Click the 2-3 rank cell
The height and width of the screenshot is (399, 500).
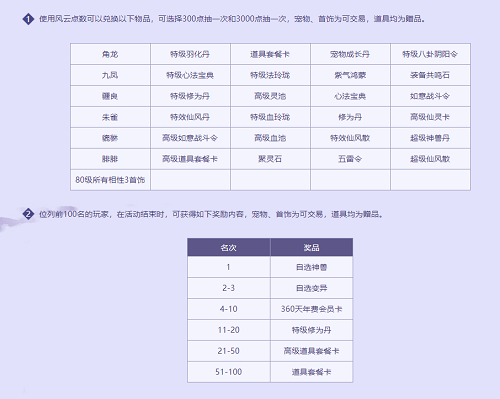(229, 288)
